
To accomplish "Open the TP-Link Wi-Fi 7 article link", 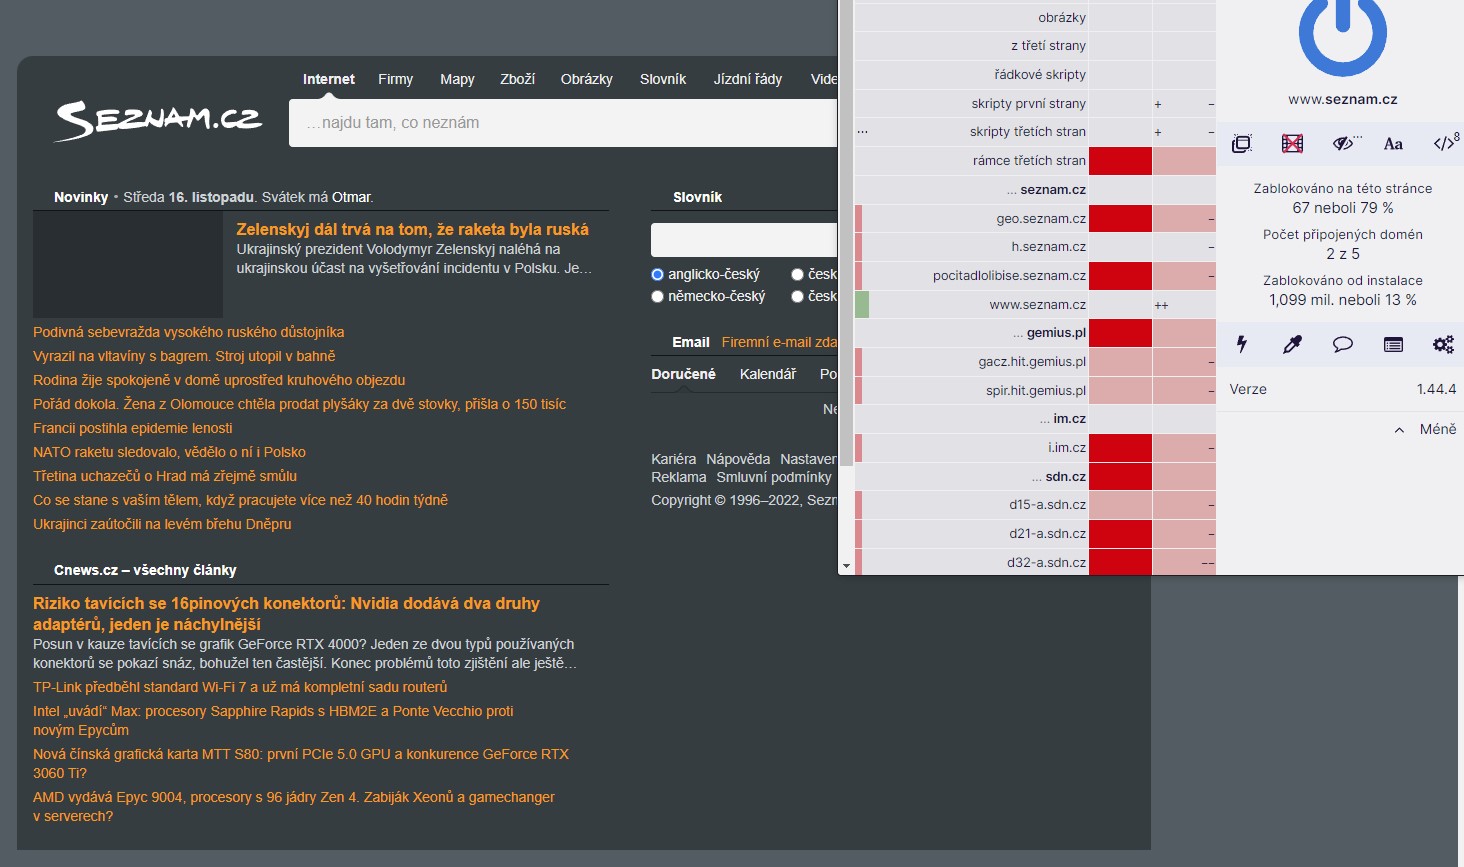I will [240, 687].
